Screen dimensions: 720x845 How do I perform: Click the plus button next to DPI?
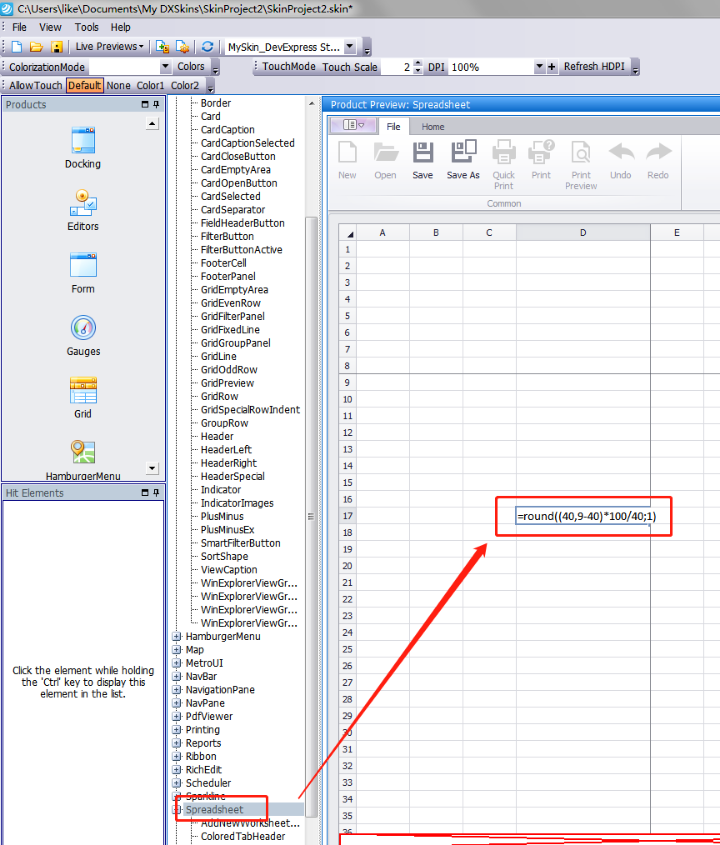pos(551,67)
